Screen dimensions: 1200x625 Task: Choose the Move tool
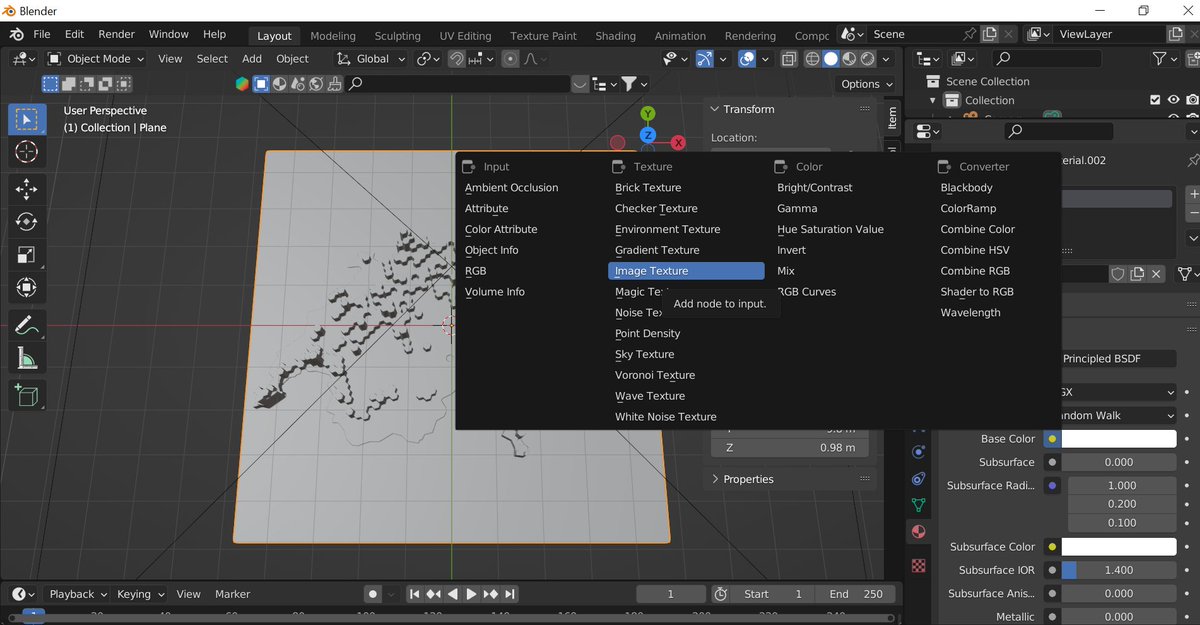27,190
